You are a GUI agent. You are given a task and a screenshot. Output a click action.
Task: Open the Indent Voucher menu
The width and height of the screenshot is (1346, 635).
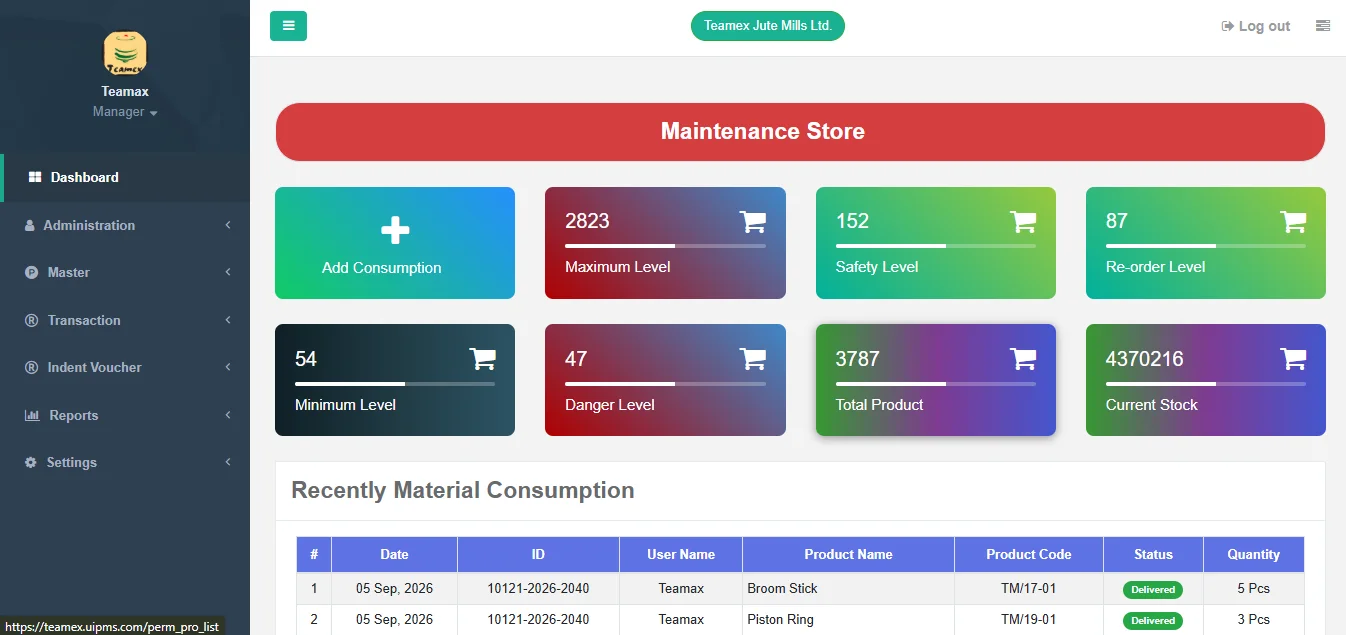(x=125, y=367)
